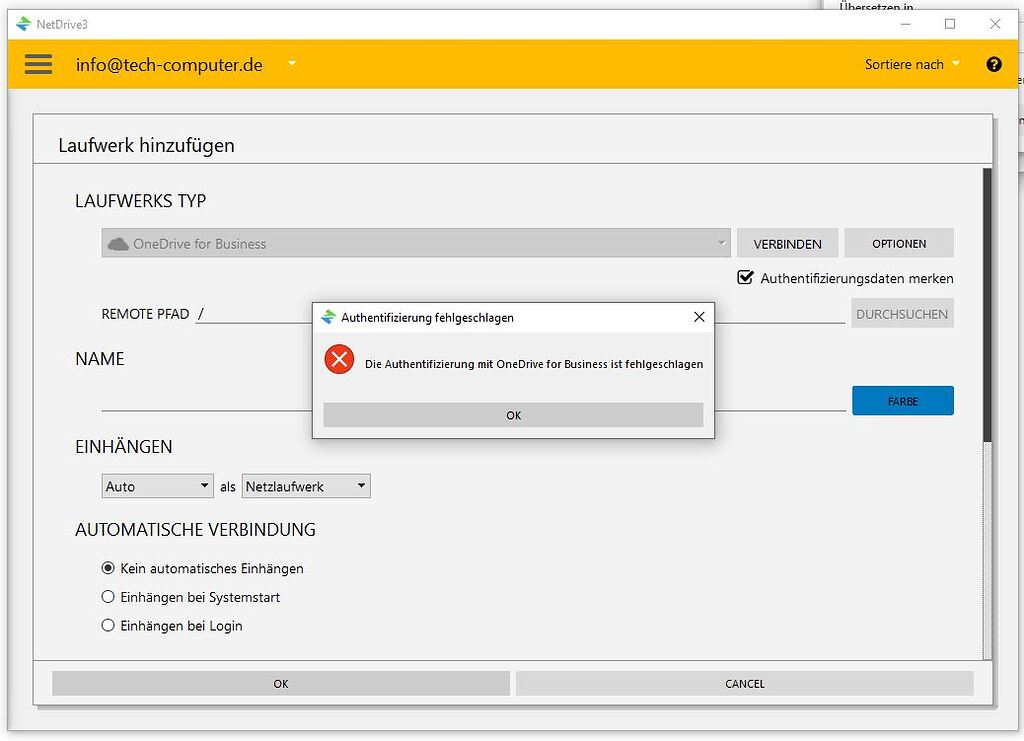Toggle the Authentifizierungsdaten merken checkbox

(745, 278)
